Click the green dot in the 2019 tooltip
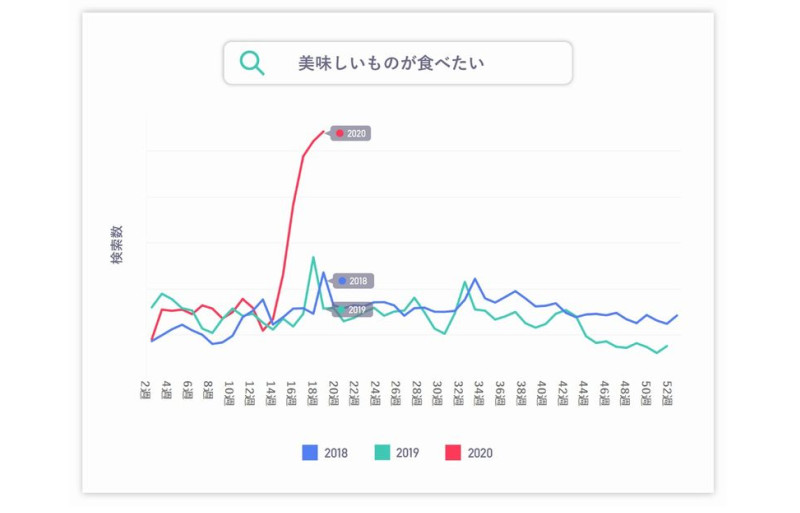Screen dimensions: 800x513 point(341,310)
